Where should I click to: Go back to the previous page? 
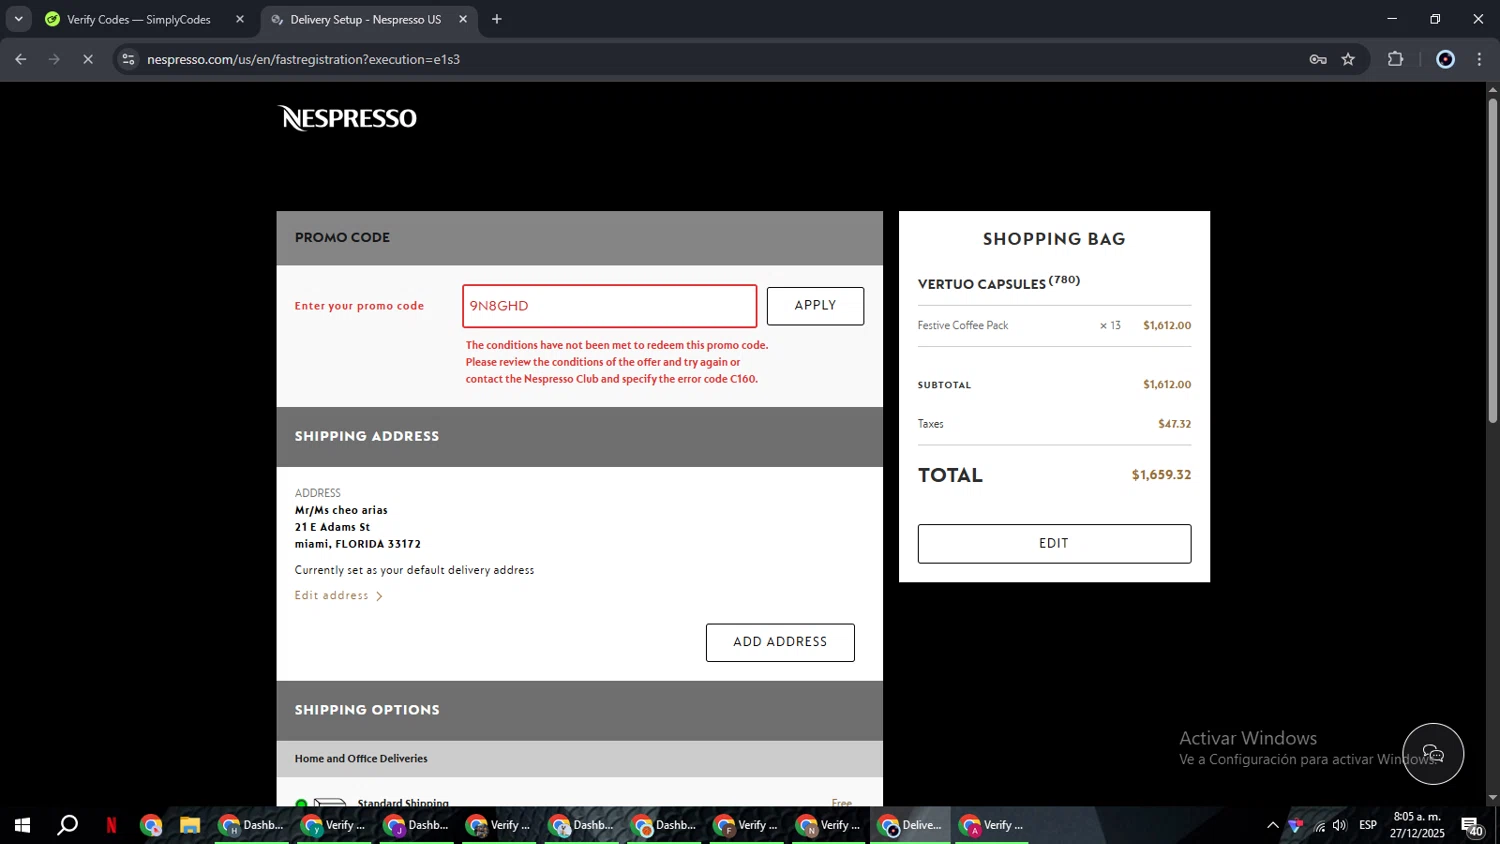coord(20,59)
